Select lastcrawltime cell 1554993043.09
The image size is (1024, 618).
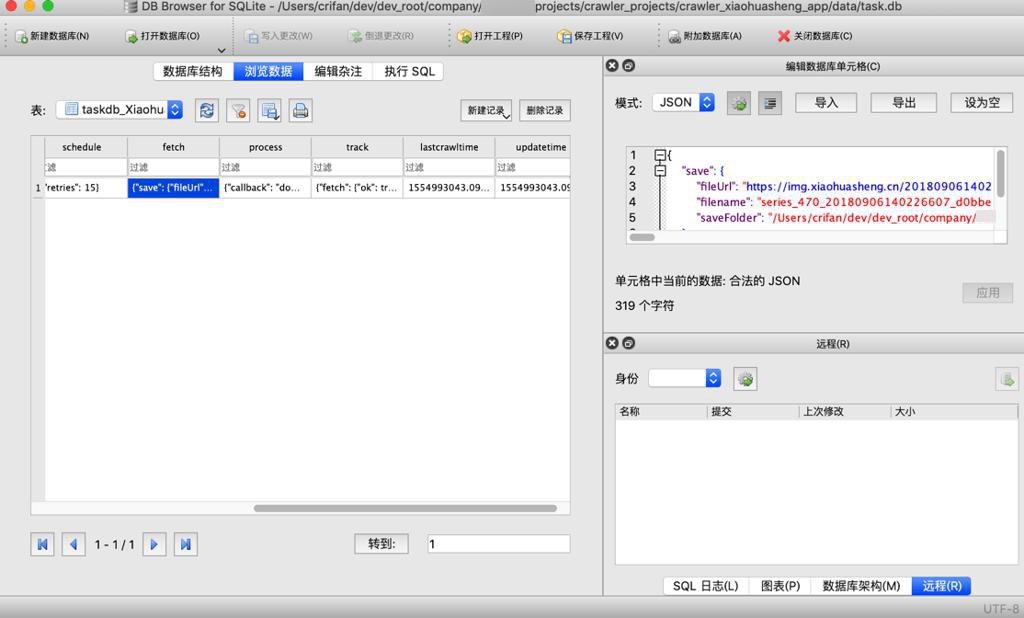(x=449, y=187)
